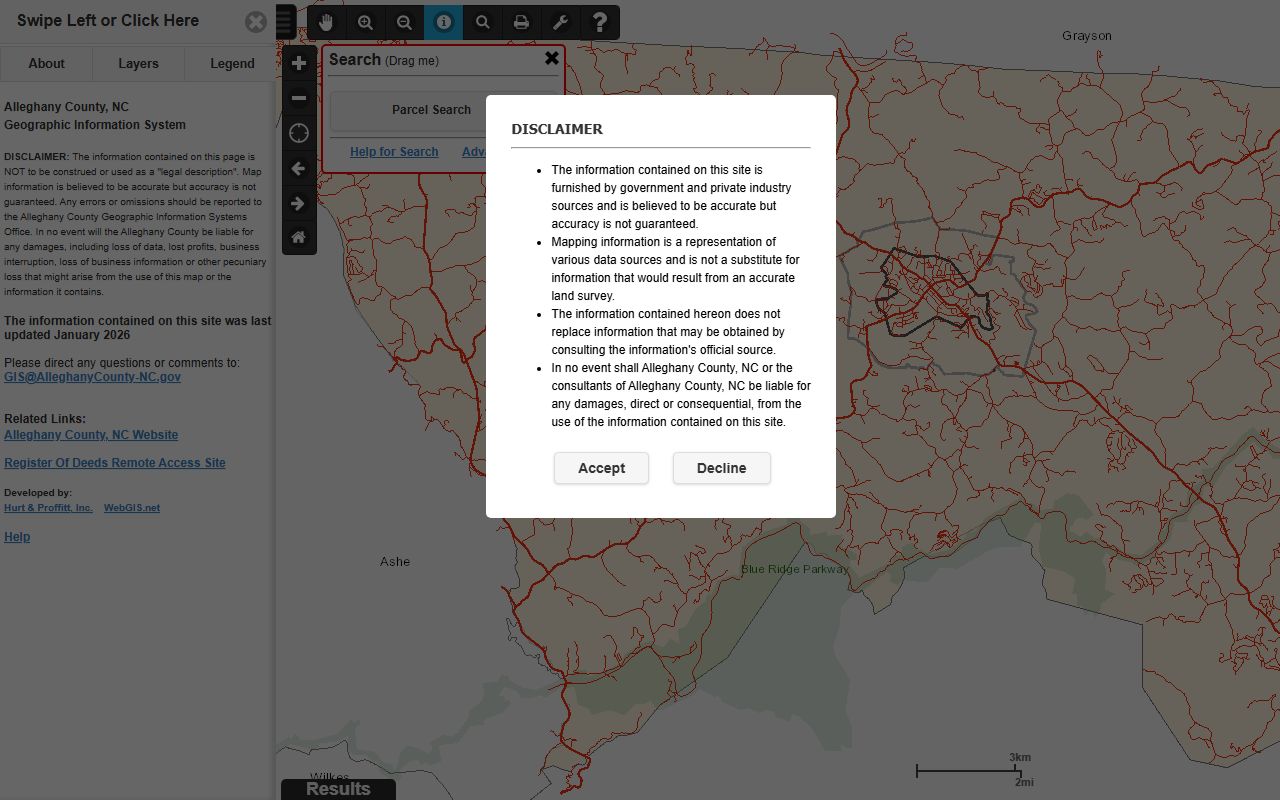
Task: Open Register Of Deeds Remote Access Site
Action: click(115, 463)
